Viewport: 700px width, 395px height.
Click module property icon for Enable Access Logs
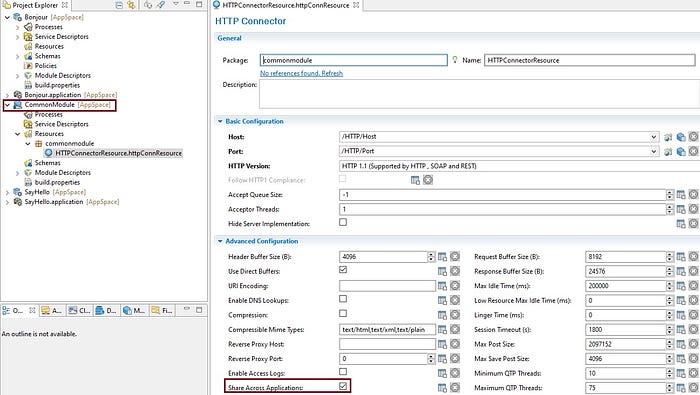tap(442, 373)
